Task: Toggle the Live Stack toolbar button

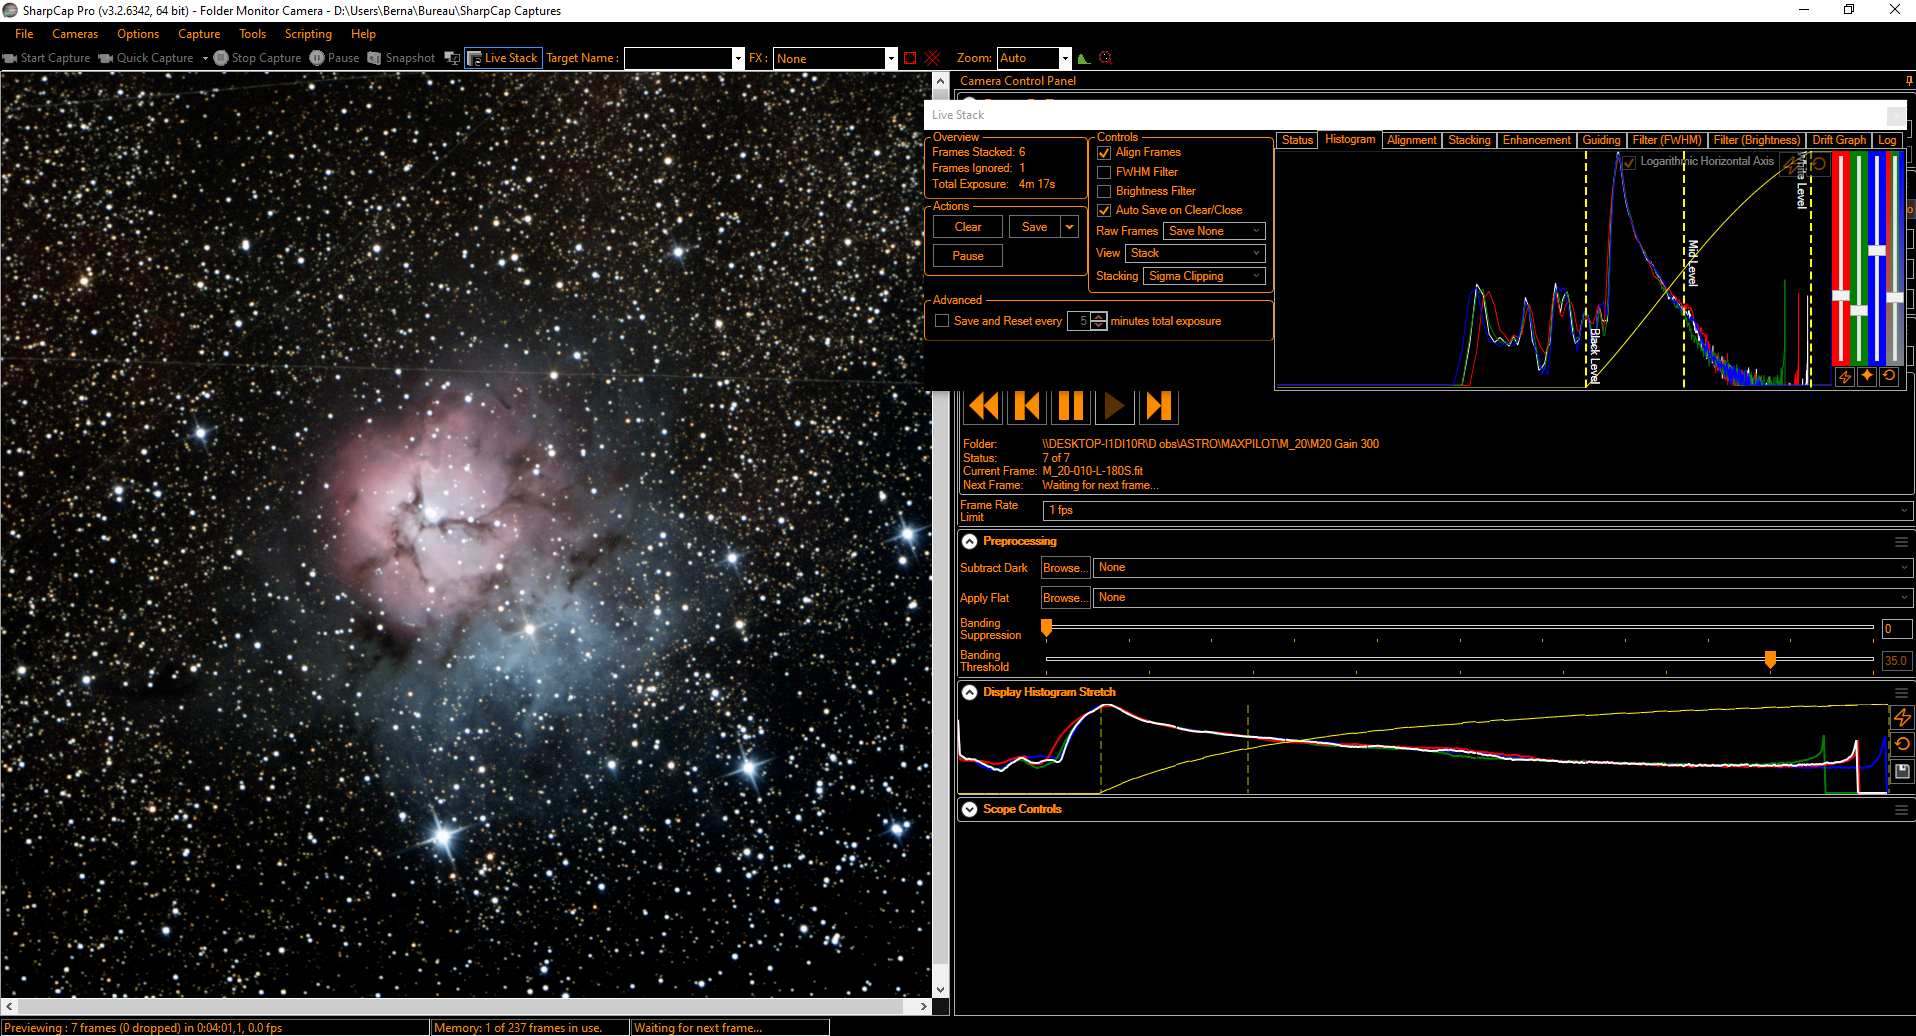Action: [x=503, y=58]
